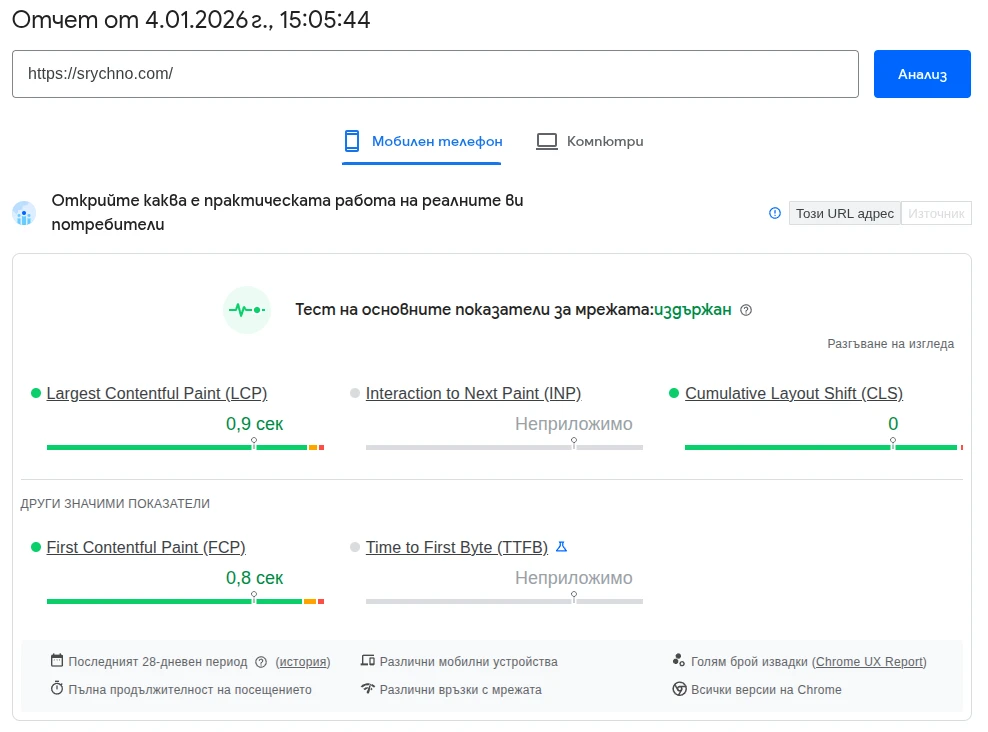Click the mobile phone icon

click(352, 141)
